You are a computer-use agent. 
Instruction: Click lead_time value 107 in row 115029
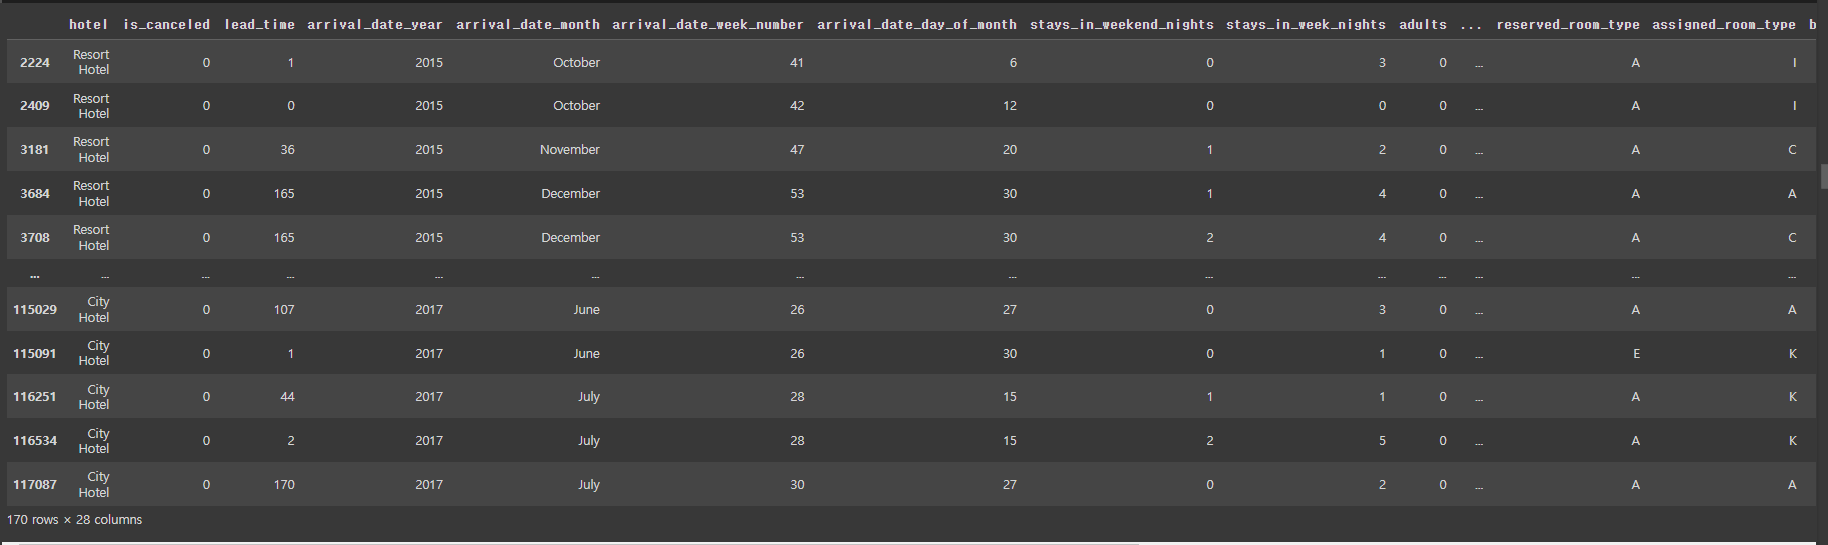(x=284, y=309)
